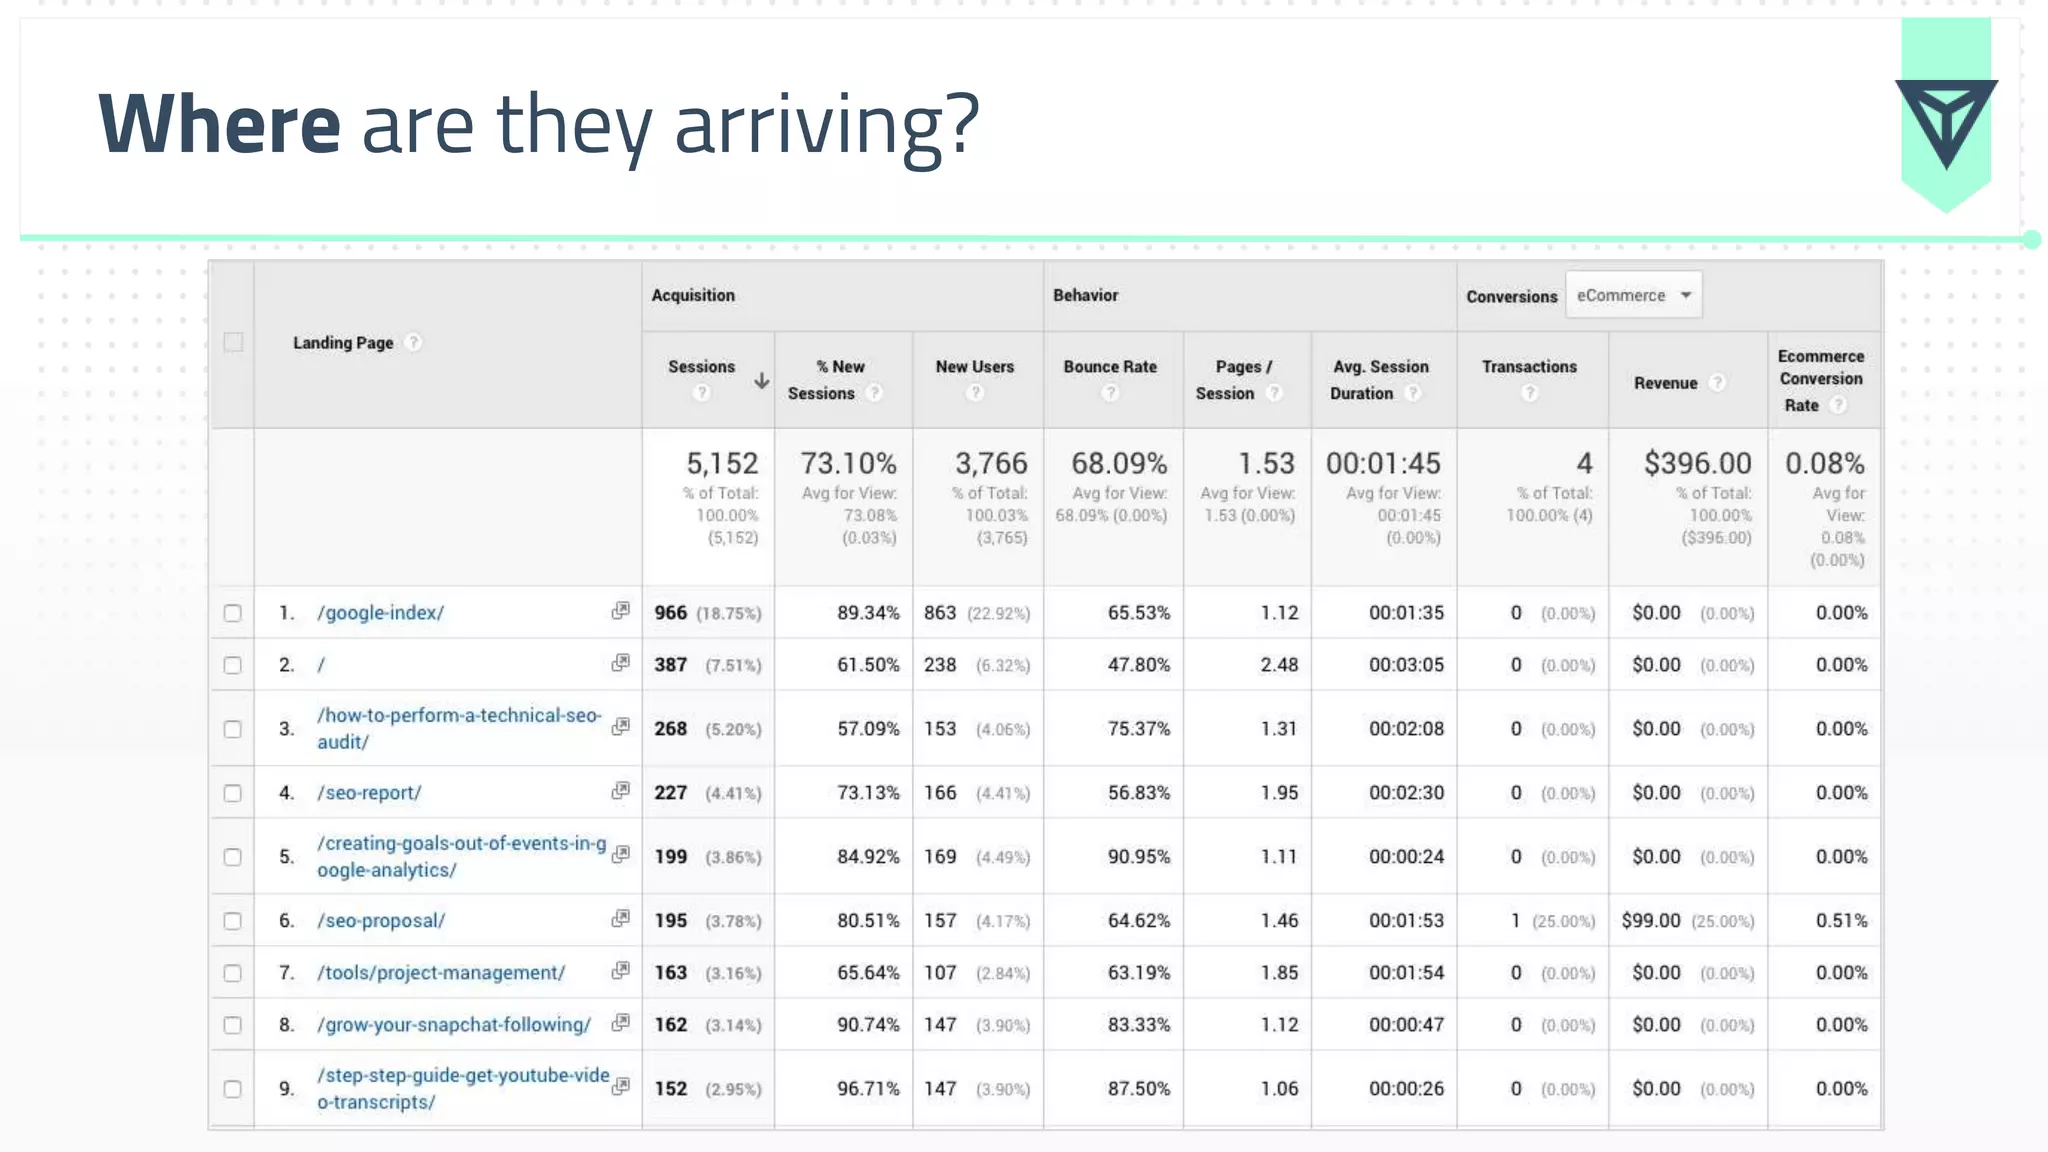
Task: Click help icon under Transactions header
Action: (1529, 393)
